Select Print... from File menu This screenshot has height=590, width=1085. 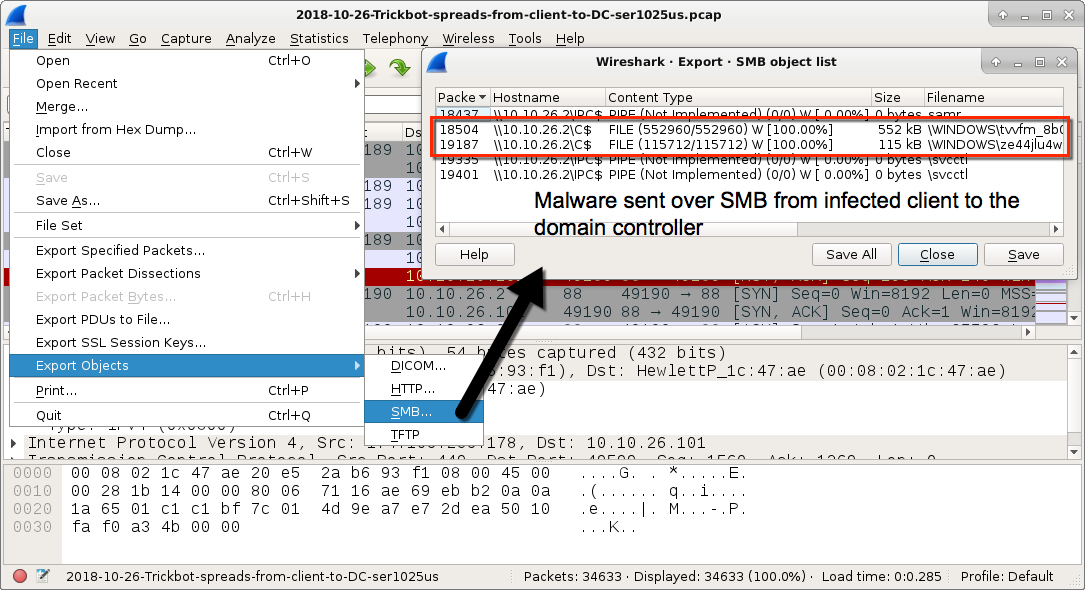click(x=187, y=391)
